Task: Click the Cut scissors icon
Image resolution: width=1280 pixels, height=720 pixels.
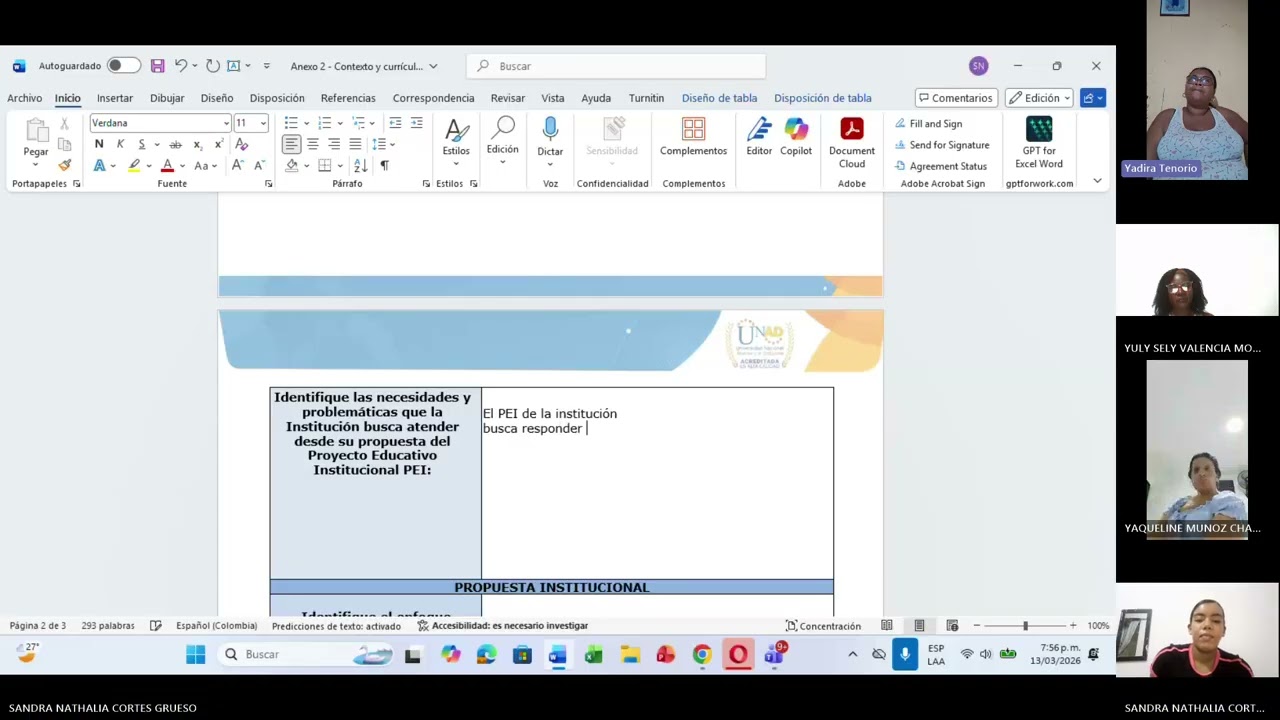Action: (x=65, y=124)
